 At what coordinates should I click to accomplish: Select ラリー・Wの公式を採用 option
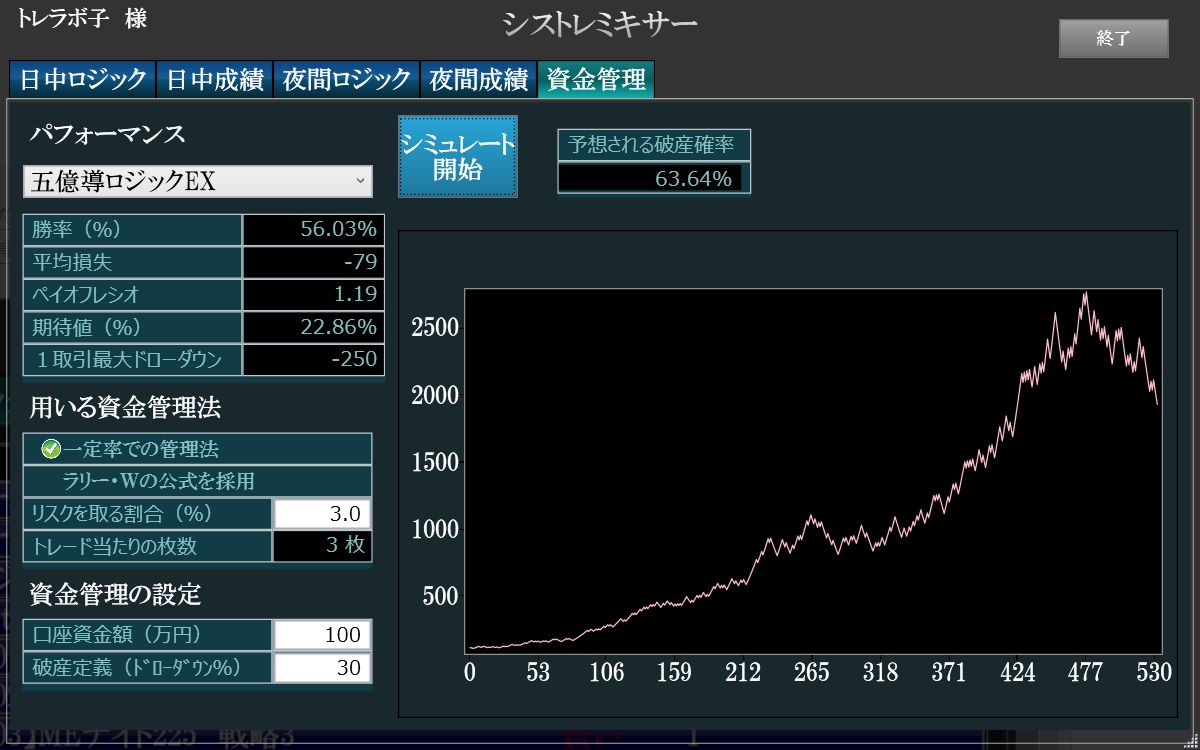click(197, 481)
